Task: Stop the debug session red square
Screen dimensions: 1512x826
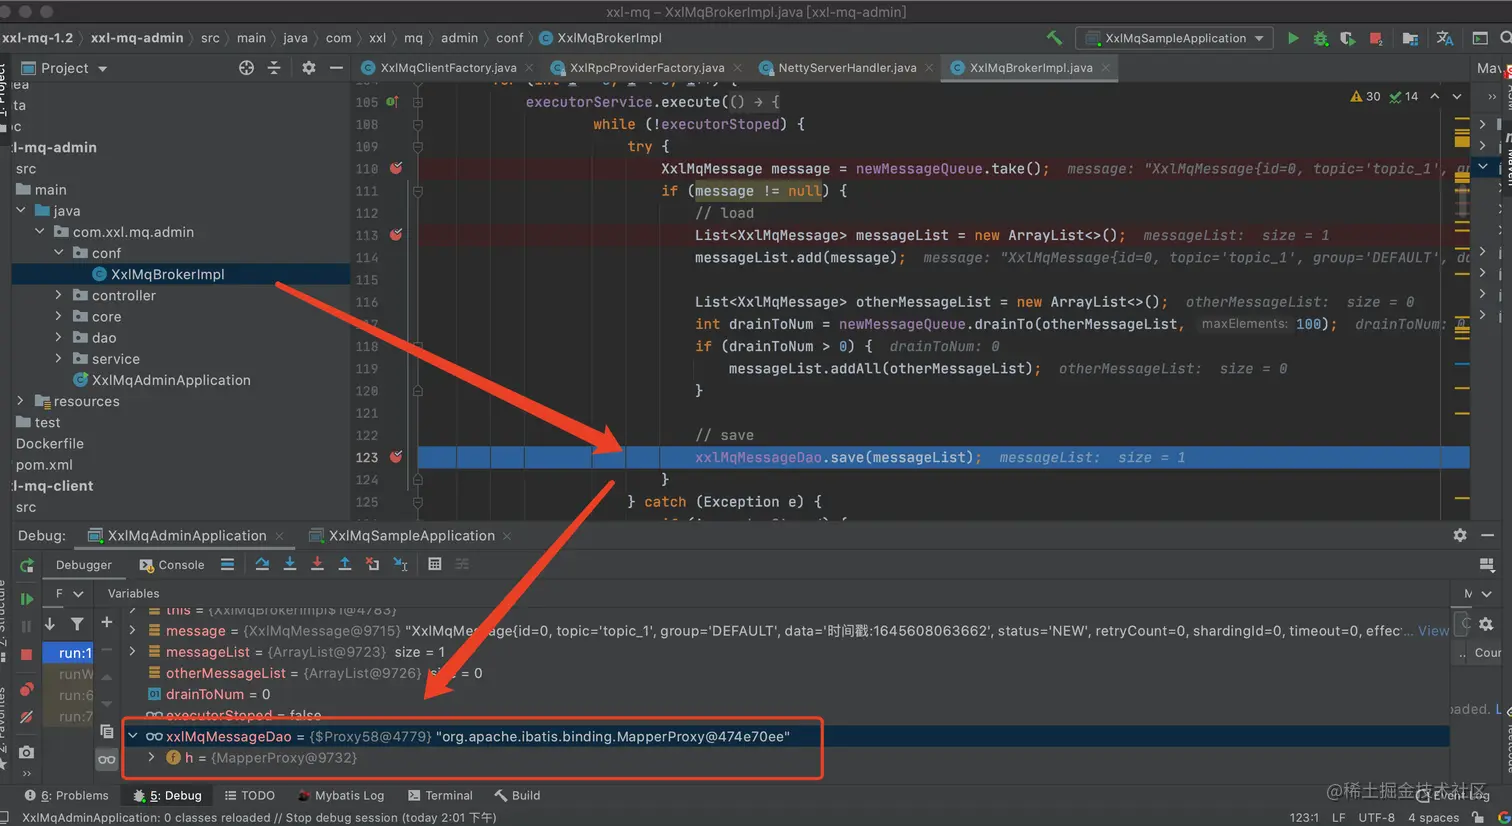Action: coord(27,653)
